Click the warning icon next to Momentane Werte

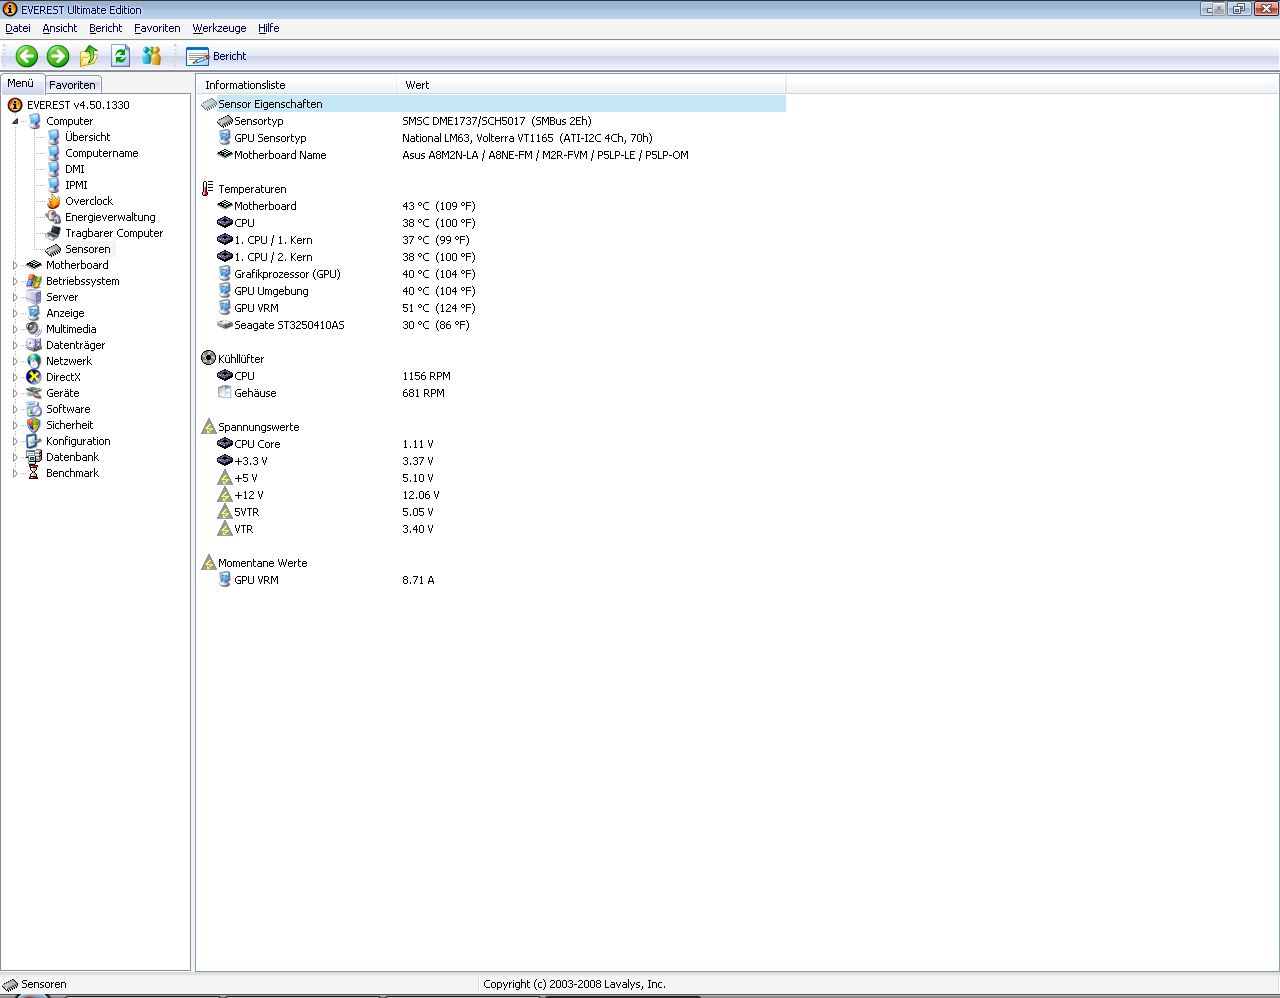pos(208,563)
